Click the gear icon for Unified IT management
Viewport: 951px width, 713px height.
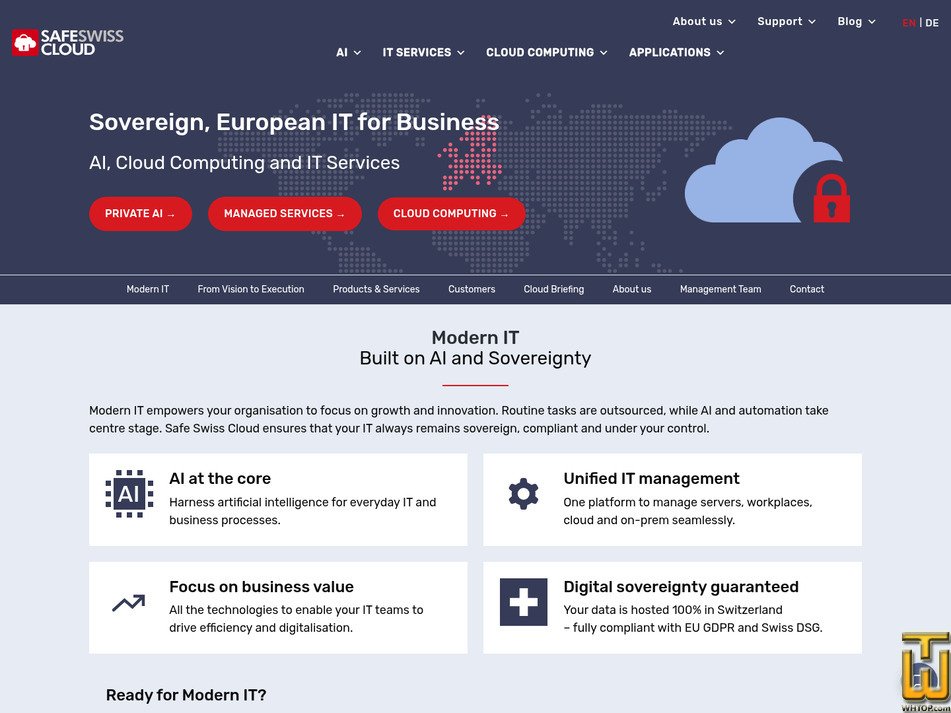(523, 494)
